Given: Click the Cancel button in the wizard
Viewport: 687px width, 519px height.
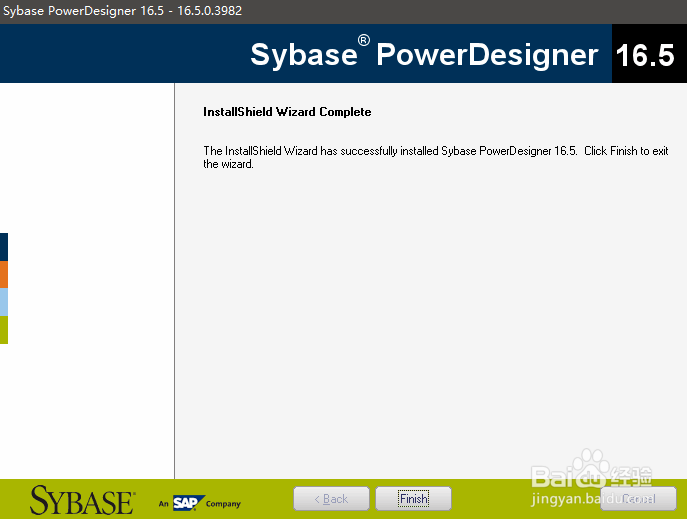Looking at the screenshot, I should 638,498.
